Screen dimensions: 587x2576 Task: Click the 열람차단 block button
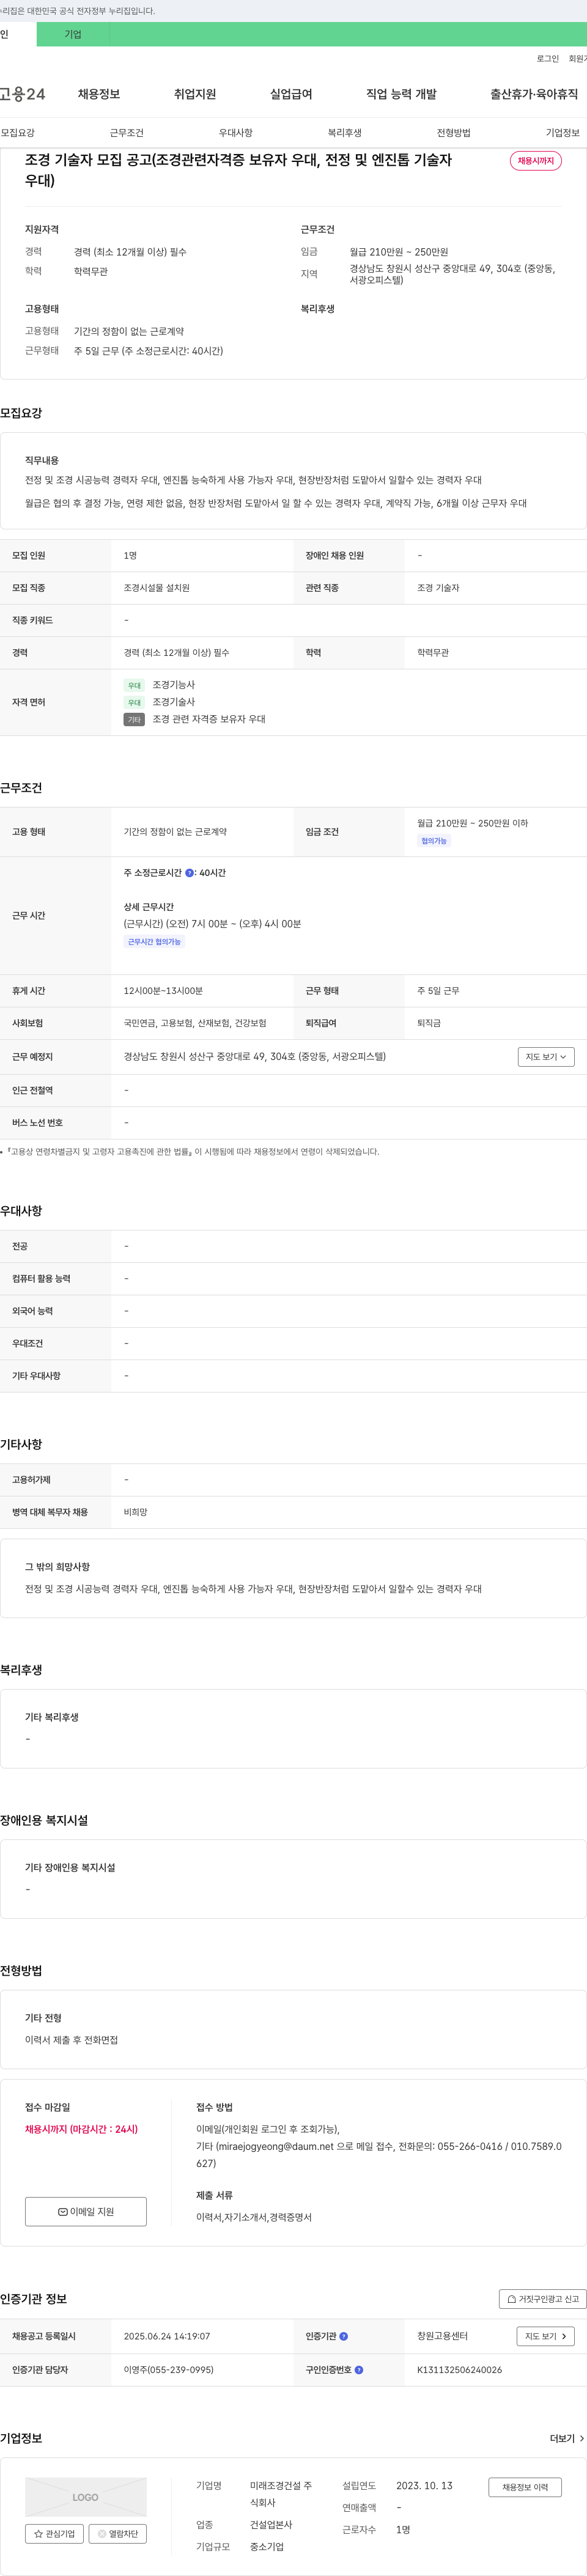coord(118,2533)
